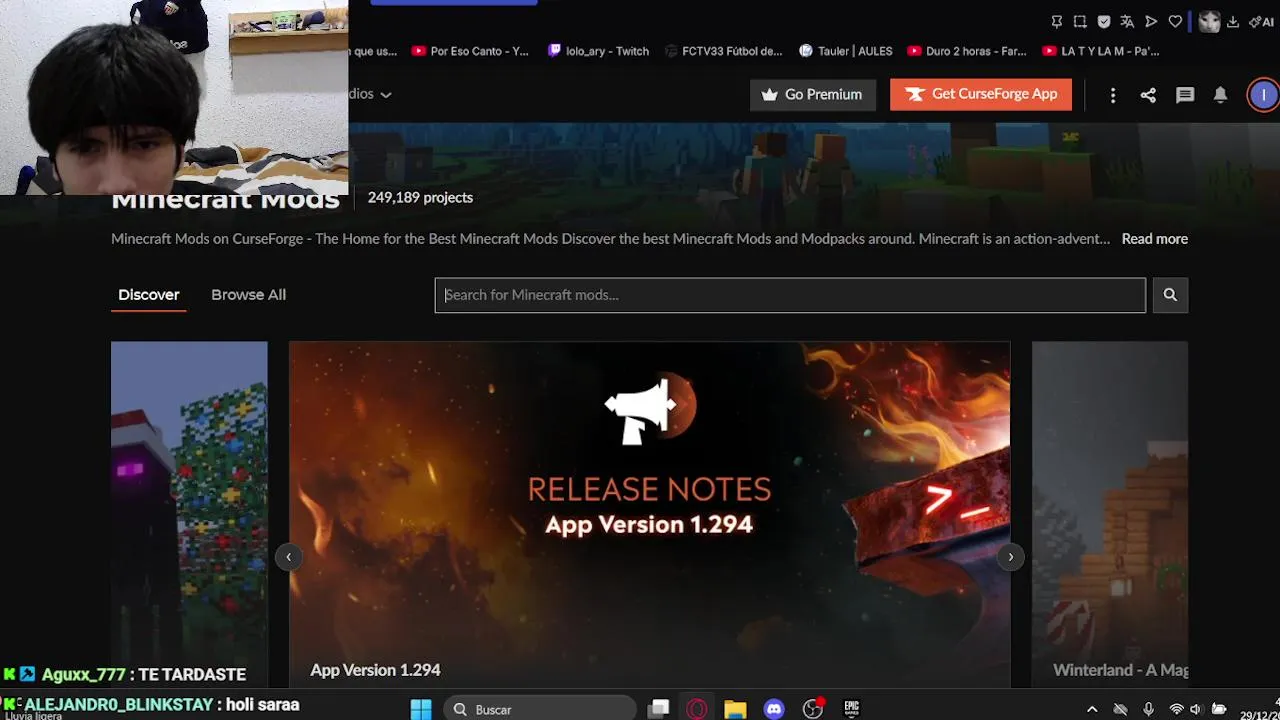Image resolution: width=1280 pixels, height=720 pixels.
Task: Open File Explorer from taskbar
Action: [735, 709]
